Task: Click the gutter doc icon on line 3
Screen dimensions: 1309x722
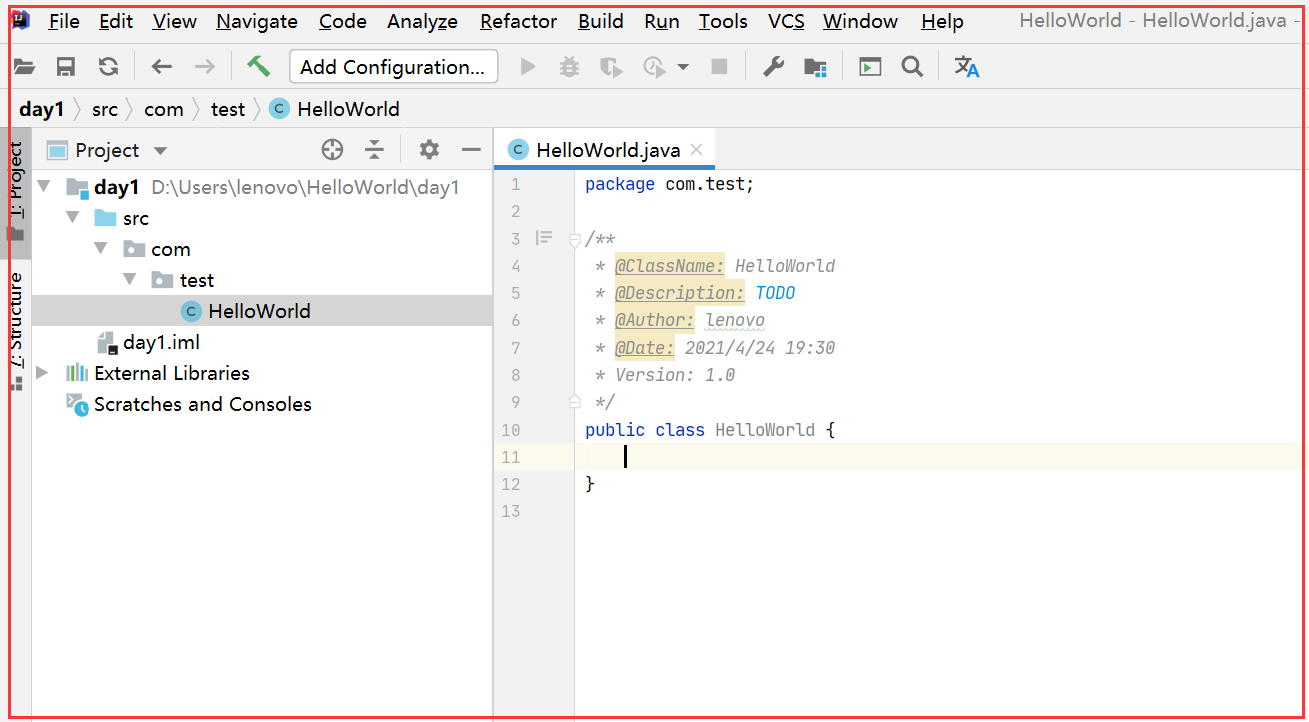Action: point(544,238)
